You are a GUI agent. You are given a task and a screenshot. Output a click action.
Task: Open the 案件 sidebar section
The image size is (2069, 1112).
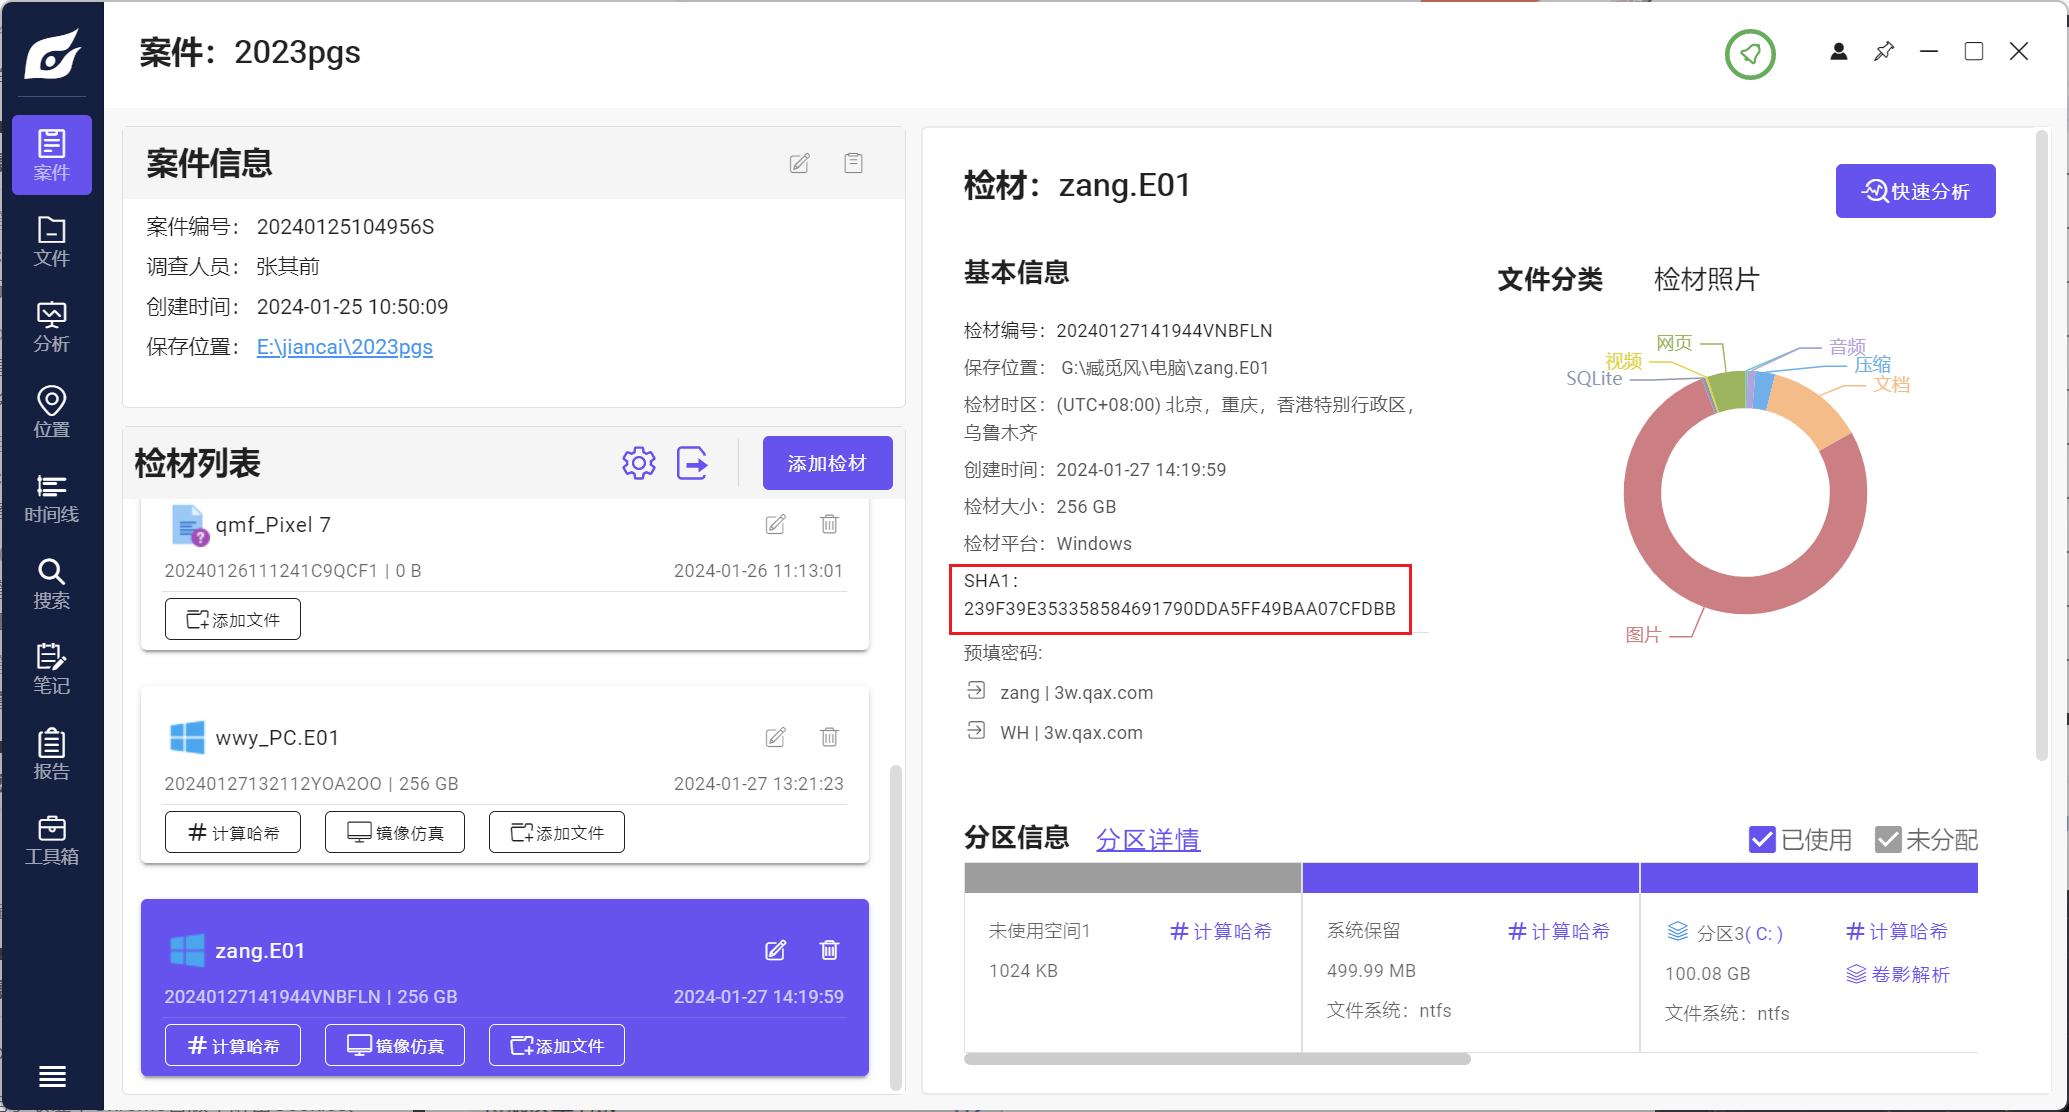[52, 155]
